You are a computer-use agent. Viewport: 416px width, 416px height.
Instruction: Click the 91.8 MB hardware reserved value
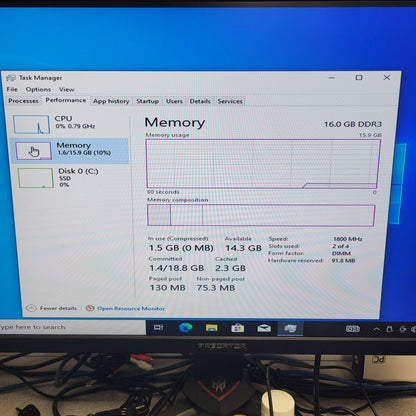[343, 261]
